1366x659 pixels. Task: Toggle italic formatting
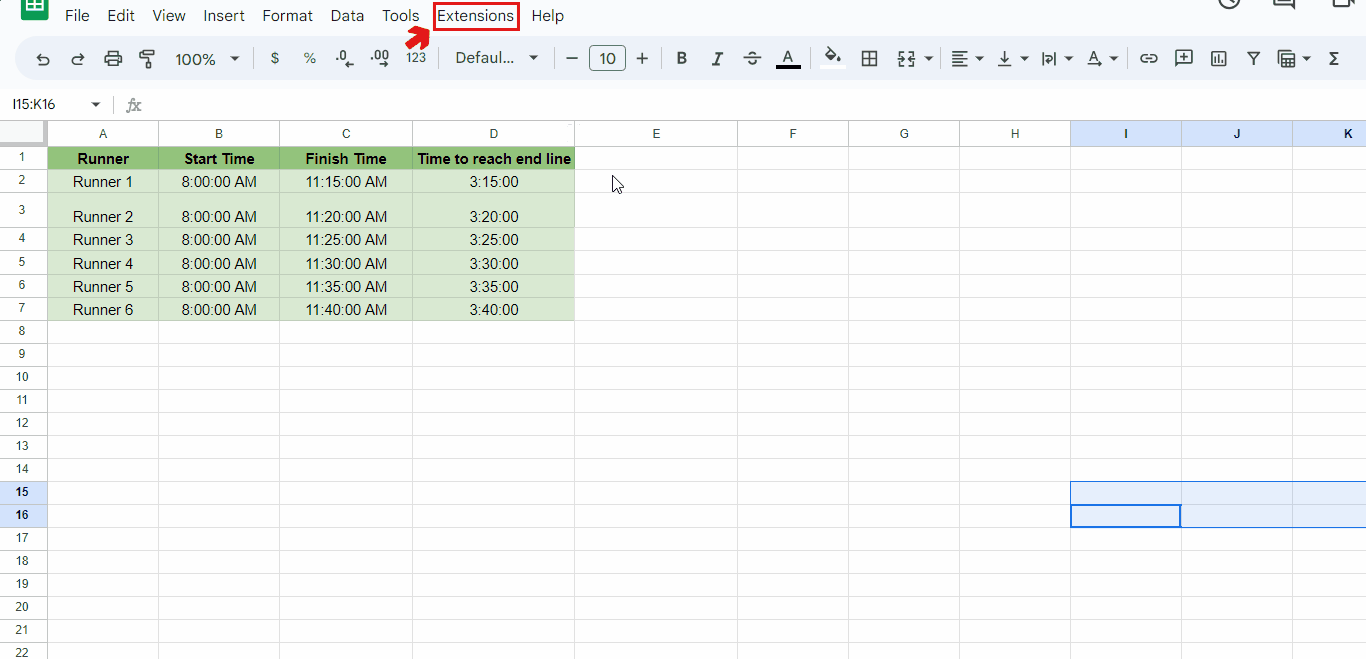(x=717, y=58)
